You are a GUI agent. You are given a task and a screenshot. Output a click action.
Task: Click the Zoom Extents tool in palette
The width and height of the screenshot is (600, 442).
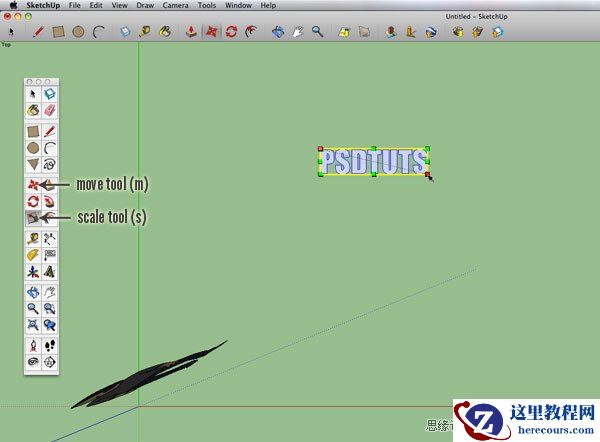click(33, 325)
